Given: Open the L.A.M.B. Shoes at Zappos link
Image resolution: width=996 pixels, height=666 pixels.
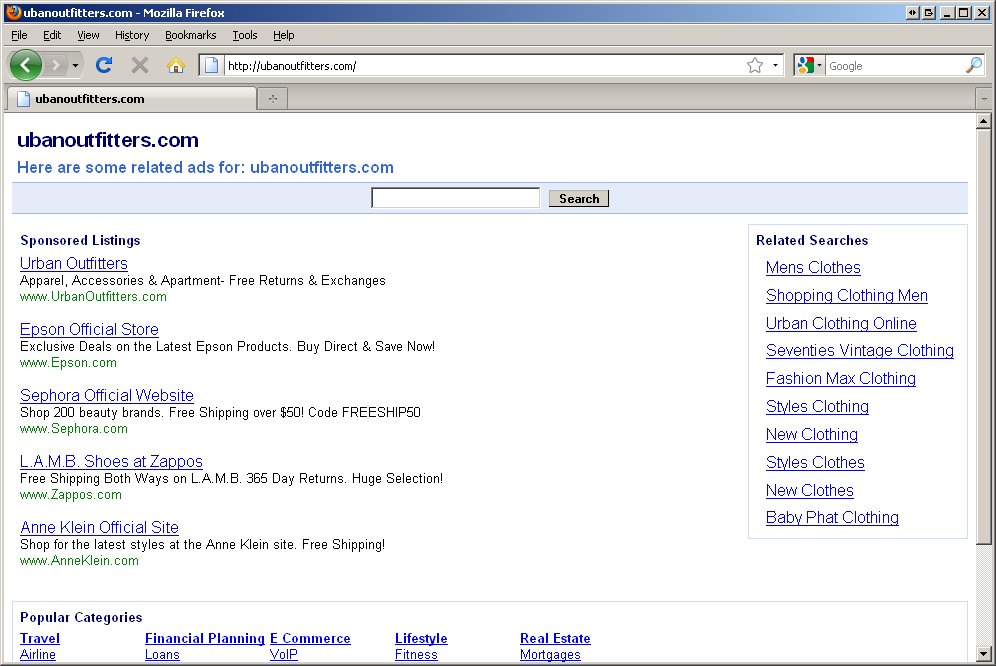Looking at the screenshot, I should tap(111, 461).
